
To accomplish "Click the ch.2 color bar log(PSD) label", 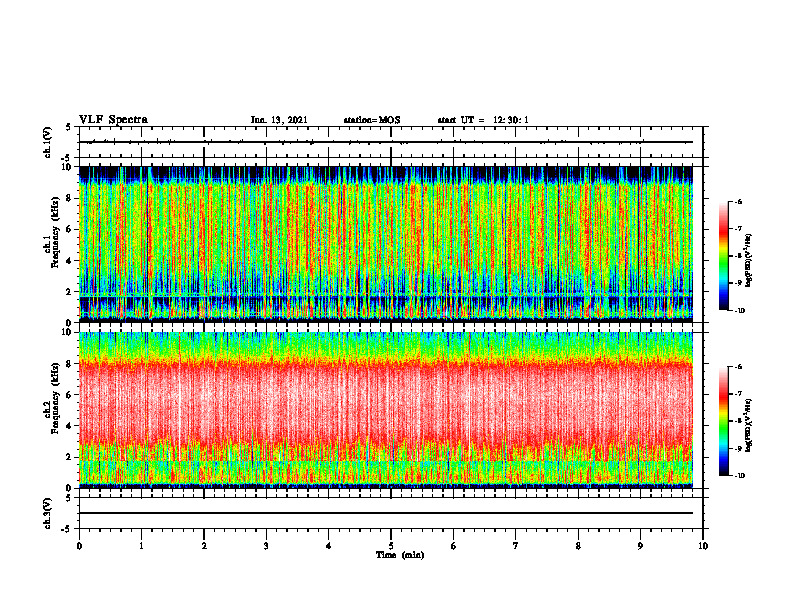I will [749, 425].
